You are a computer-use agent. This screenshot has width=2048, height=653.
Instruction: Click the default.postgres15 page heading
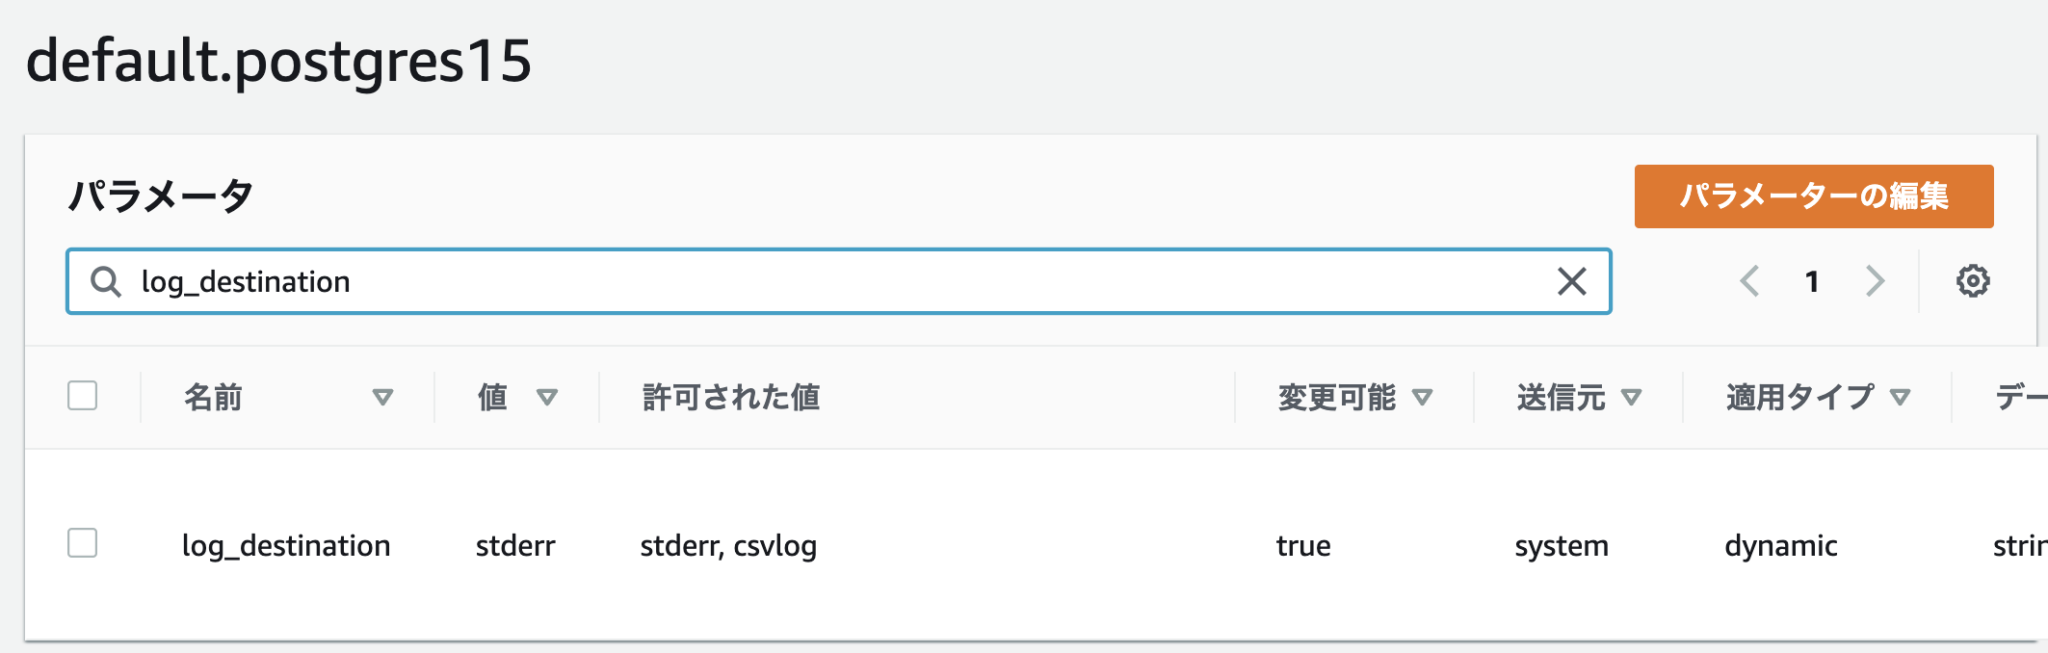pyautogui.click(x=280, y=62)
